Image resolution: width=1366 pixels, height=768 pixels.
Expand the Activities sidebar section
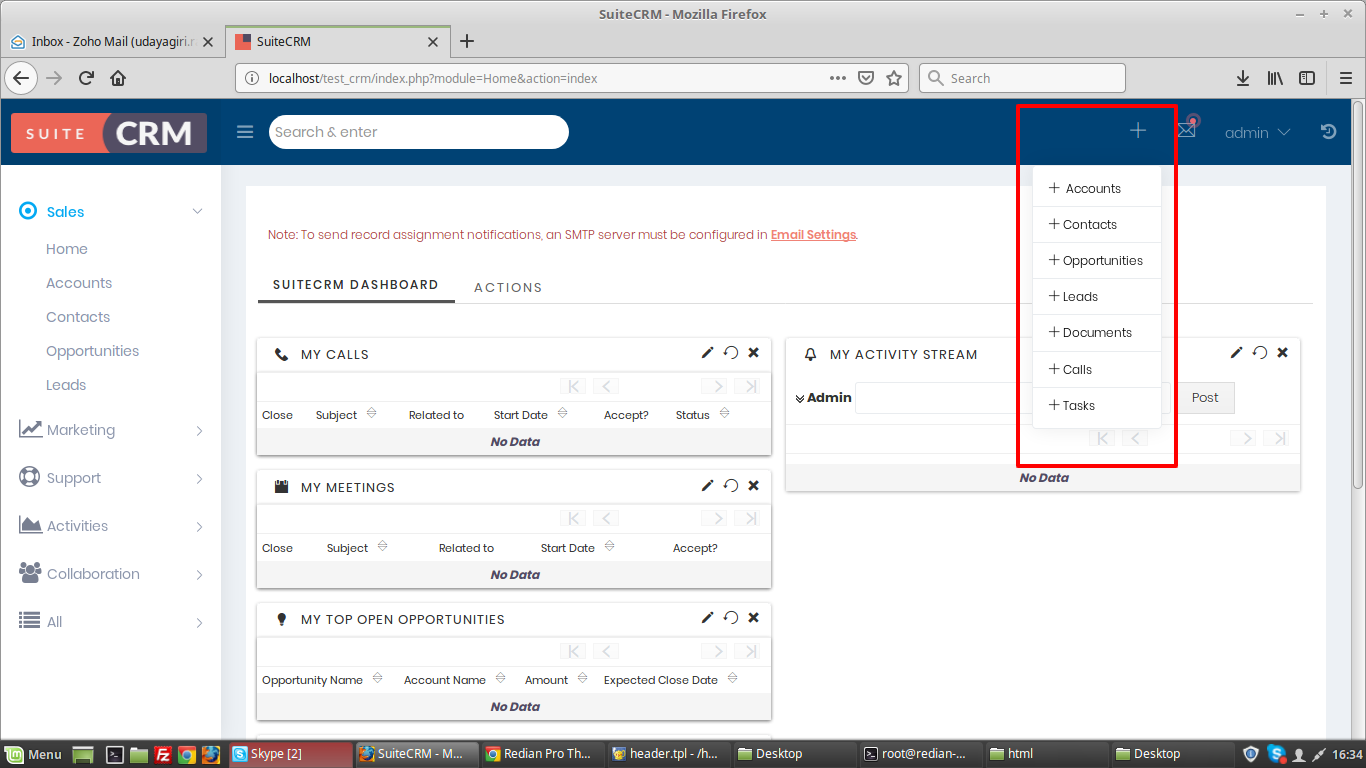[x=199, y=526]
